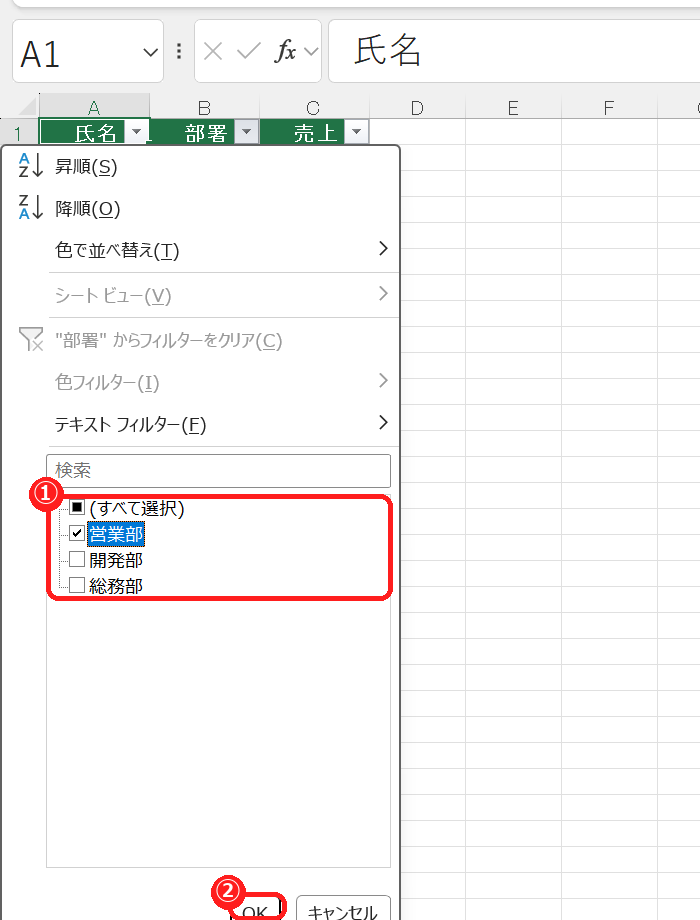Screen dimensions: 700x920
Task: Open テキスト フィルター(F) submenu
Action: 201,424
